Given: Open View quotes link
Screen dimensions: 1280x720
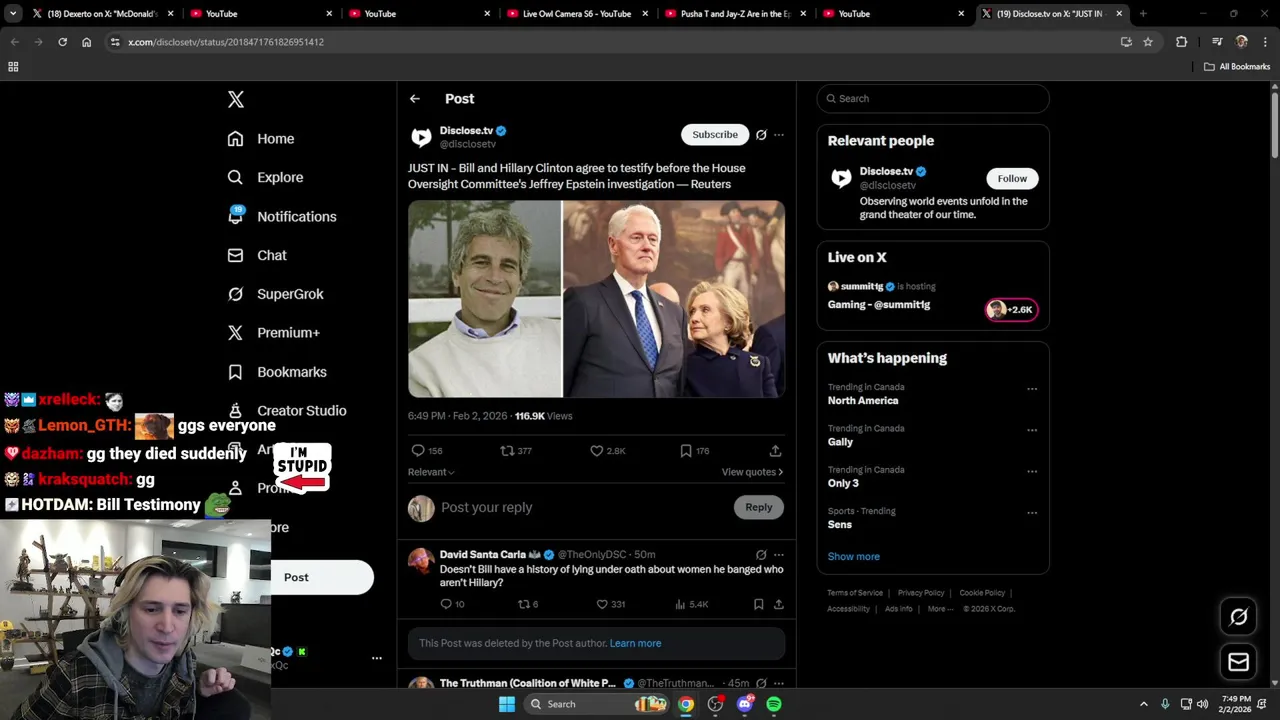Looking at the screenshot, I should click(x=752, y=472).
